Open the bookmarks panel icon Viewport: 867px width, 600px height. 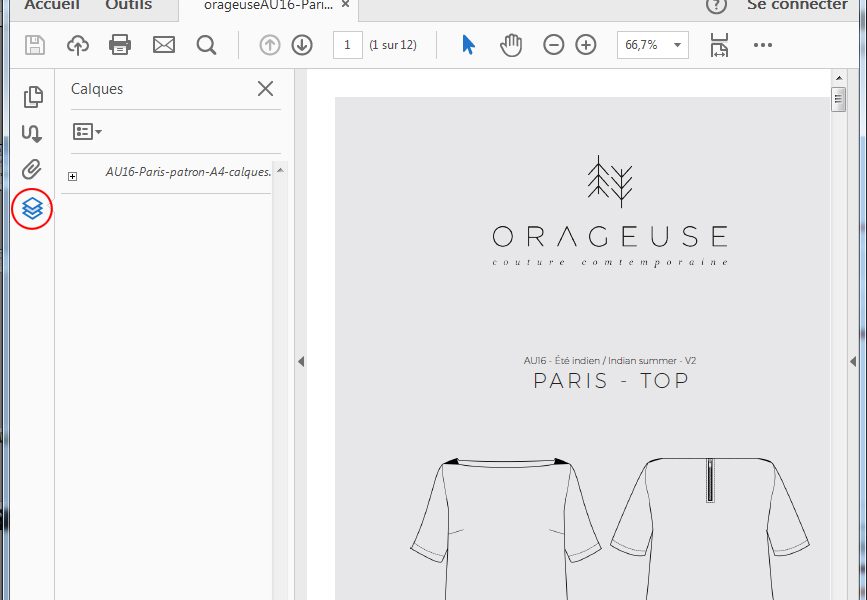(x=32, y=133)
